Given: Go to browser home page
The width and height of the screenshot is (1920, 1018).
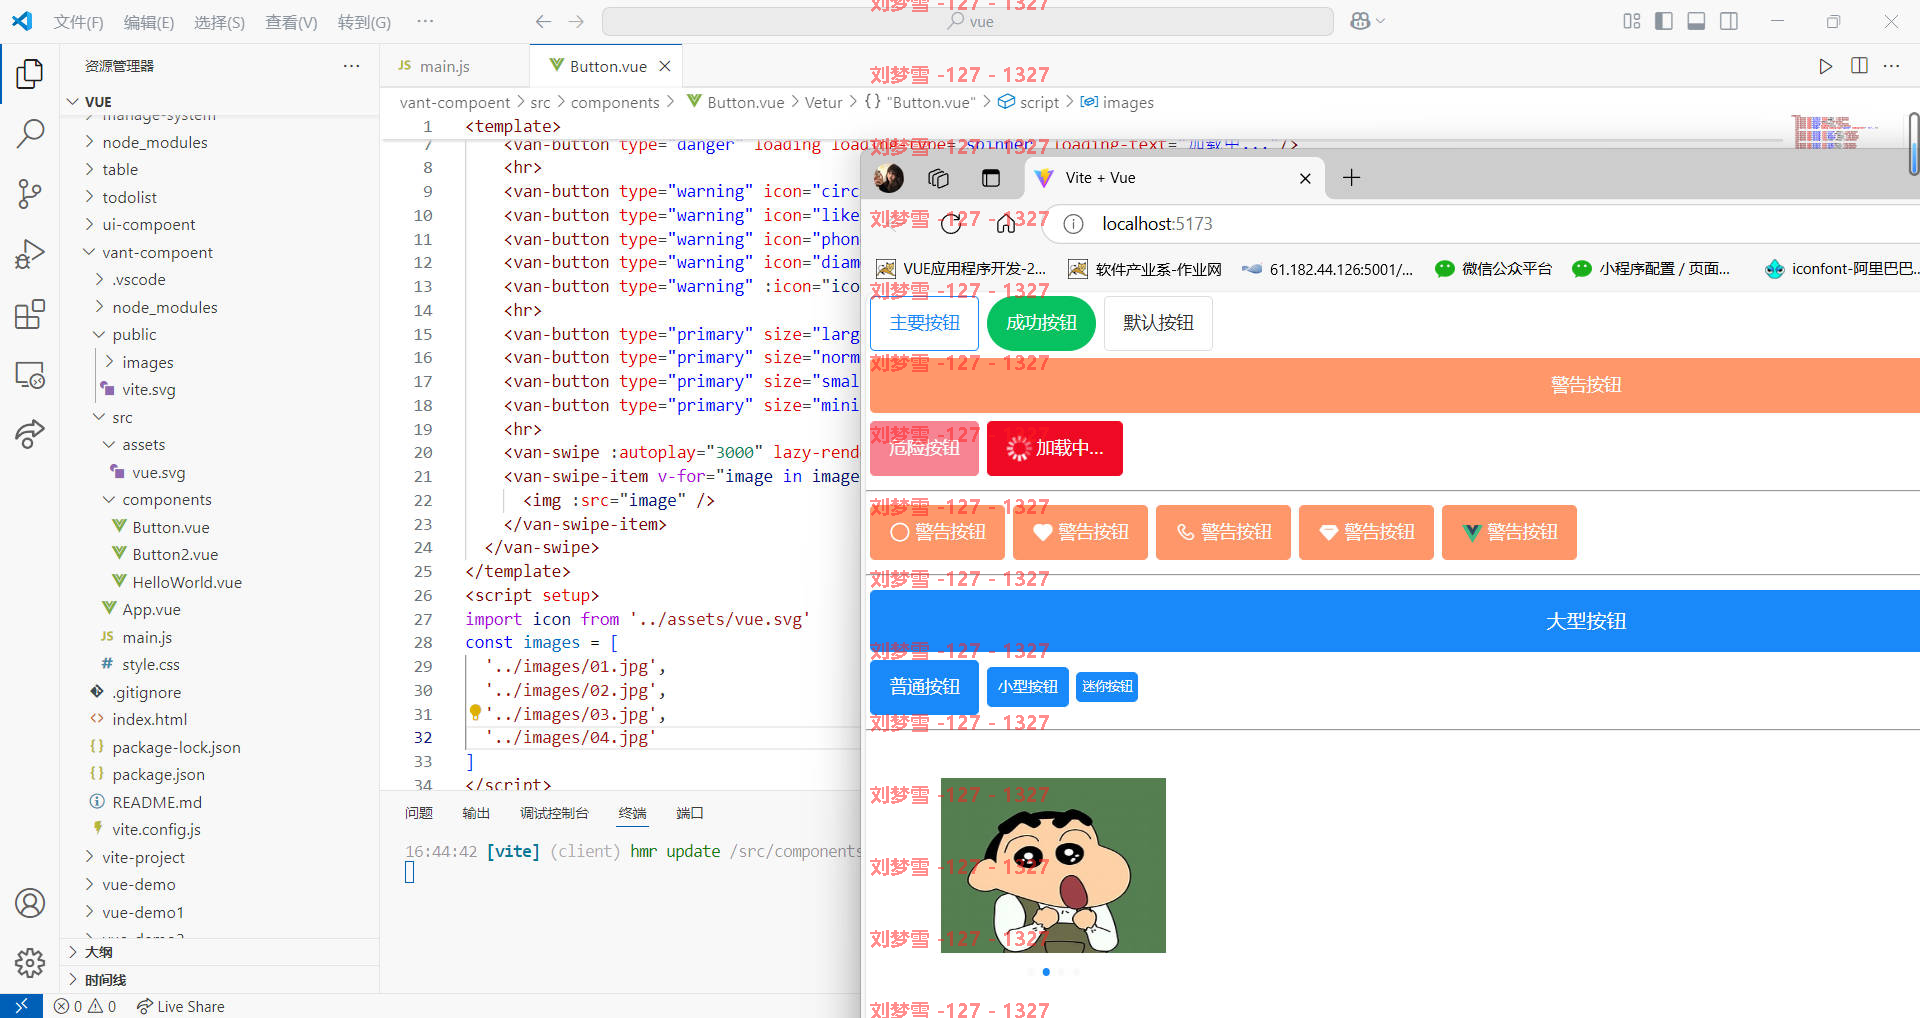Looking at the screenshot, I should point(1006,224).
